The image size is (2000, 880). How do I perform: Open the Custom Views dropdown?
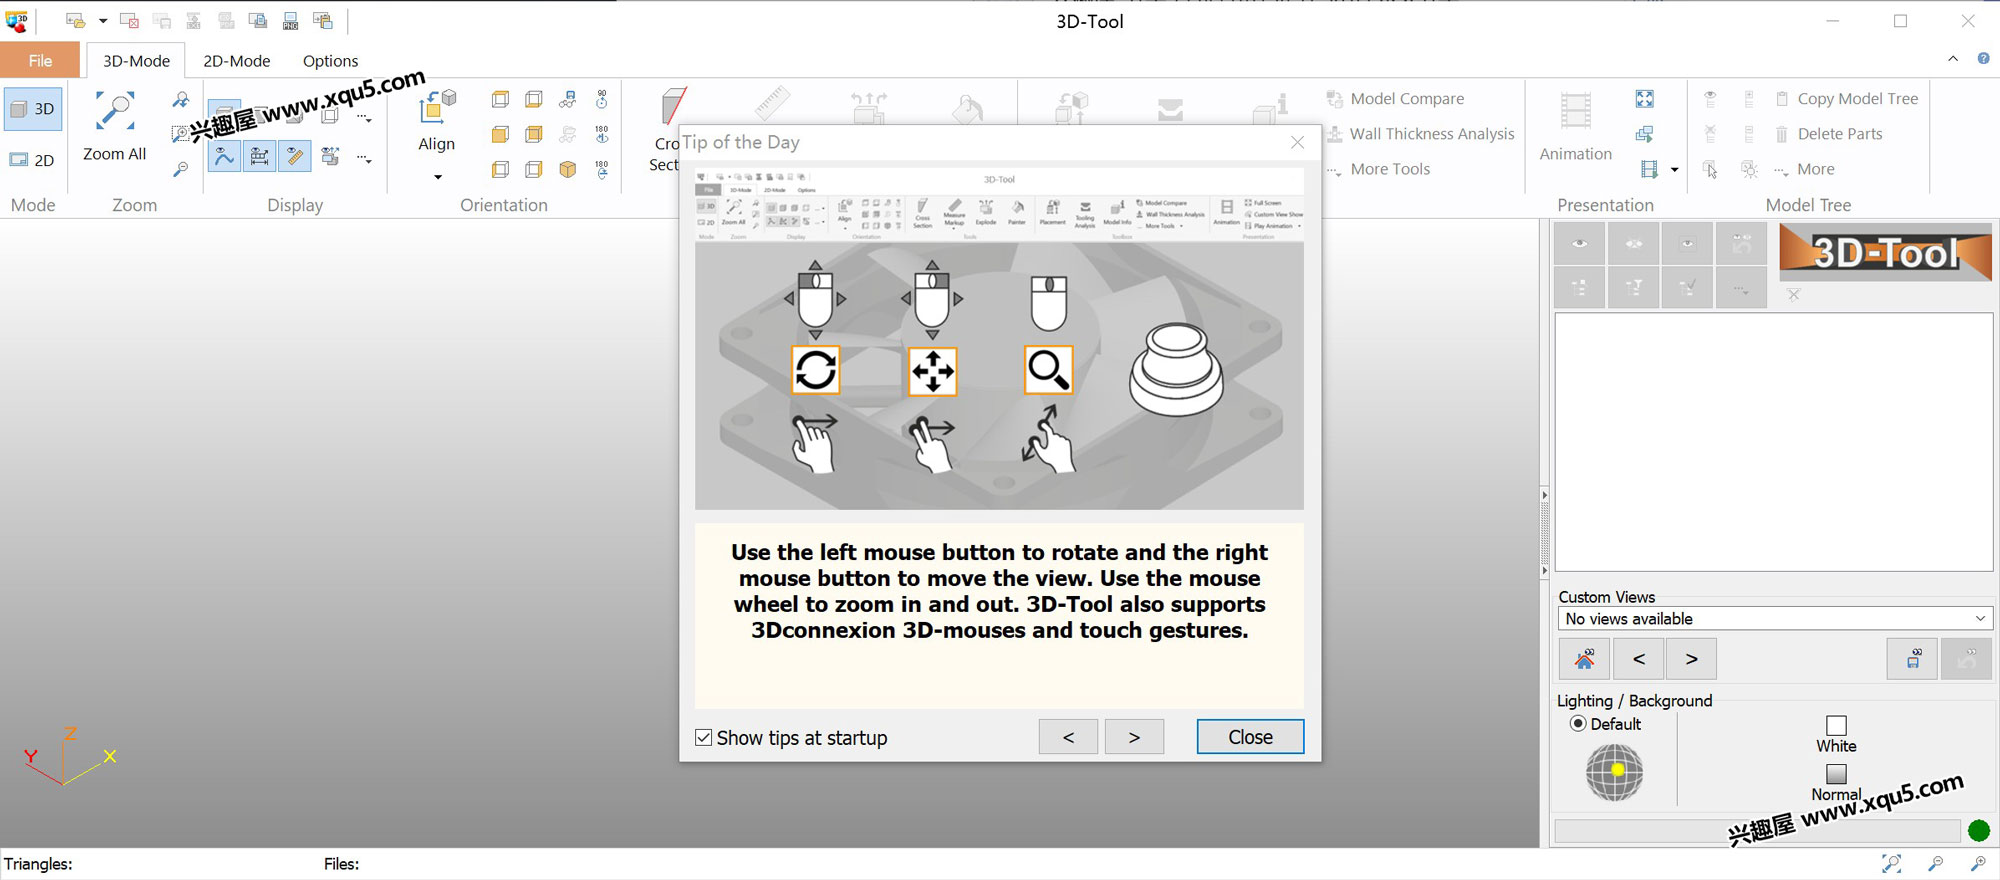(x=1775, y=619)
